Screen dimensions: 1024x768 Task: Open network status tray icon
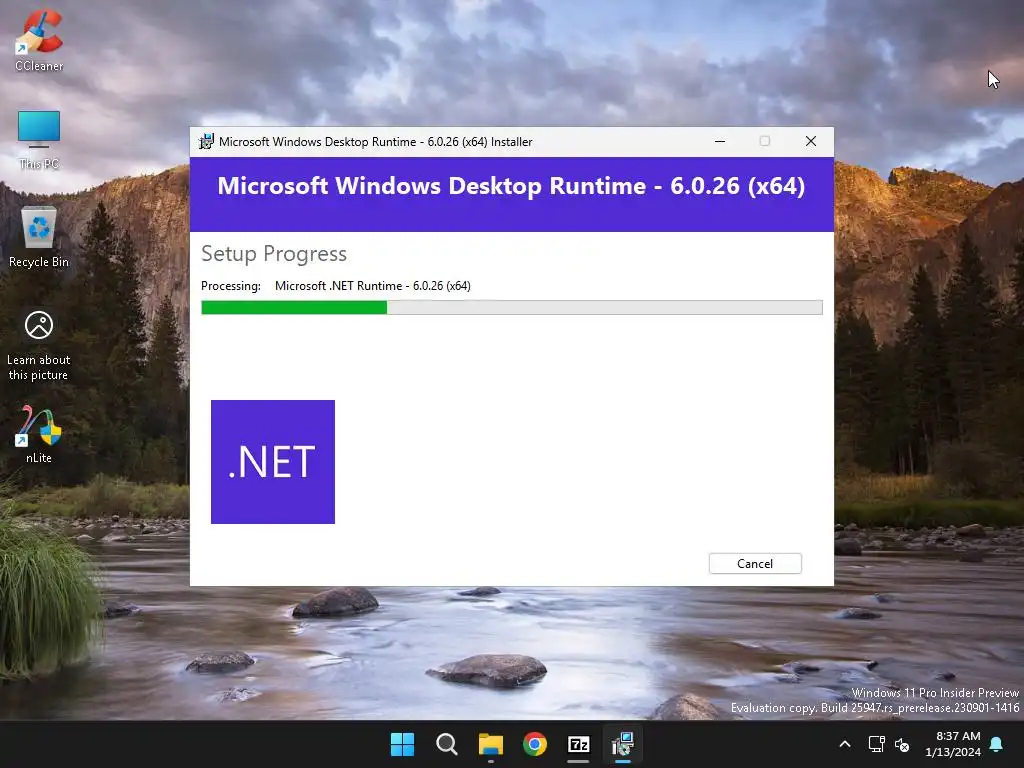(876, 744)
